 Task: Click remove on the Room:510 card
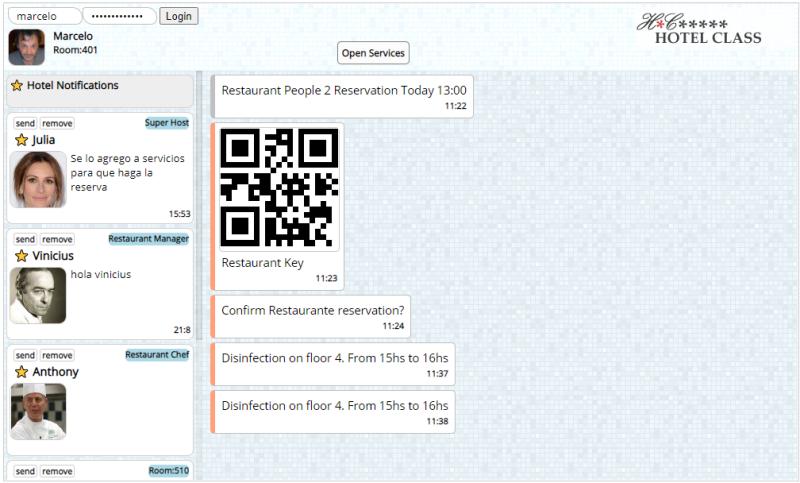click(57, 471)
